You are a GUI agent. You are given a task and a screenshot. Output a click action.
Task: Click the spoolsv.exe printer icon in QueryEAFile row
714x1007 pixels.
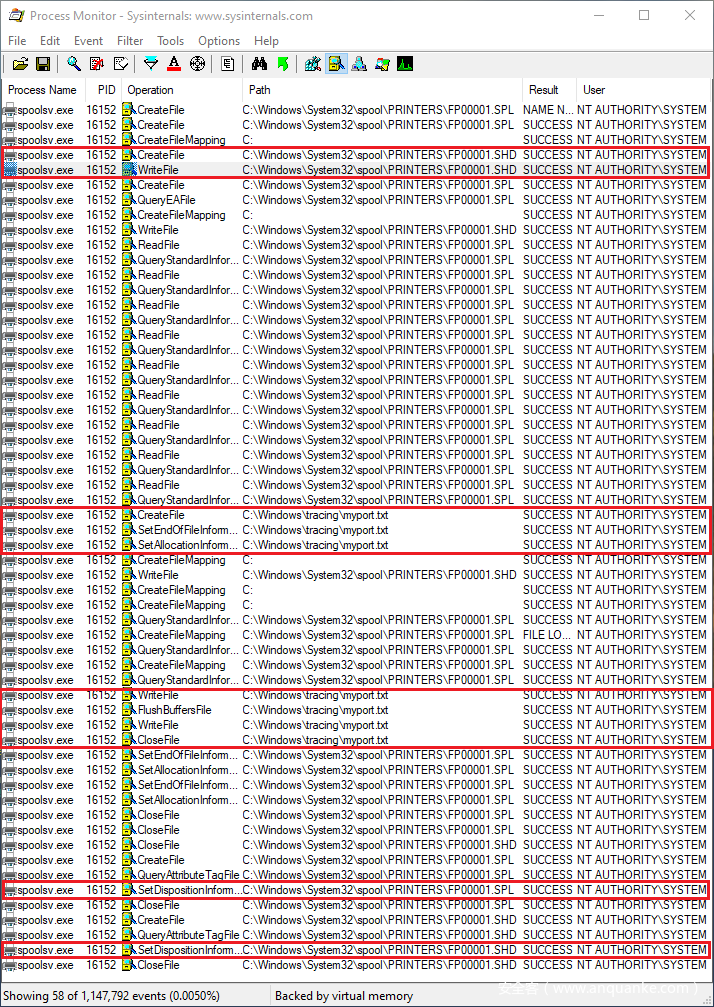click(10, 200)
